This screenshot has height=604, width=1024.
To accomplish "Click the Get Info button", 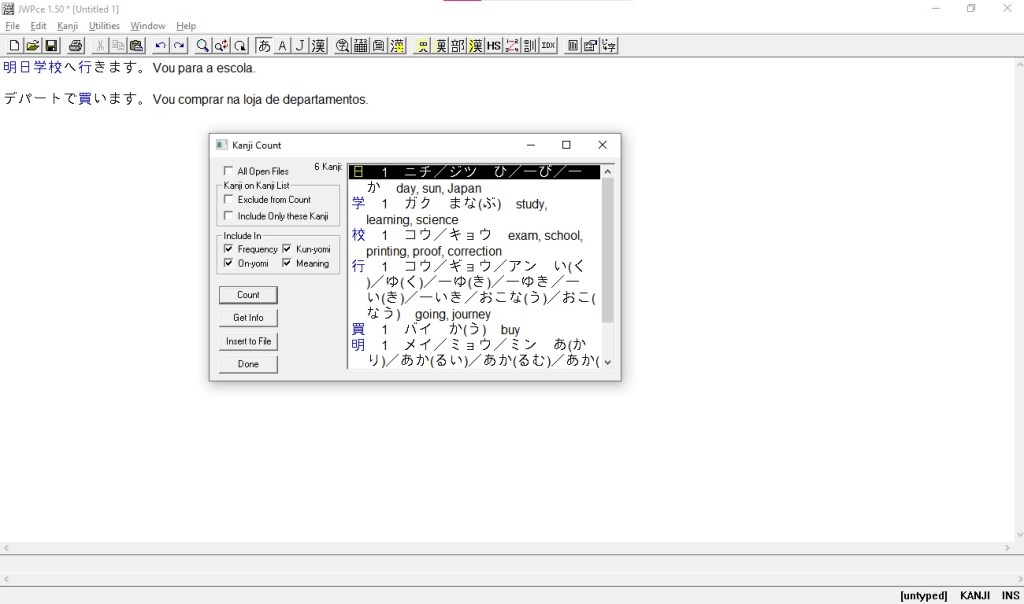I will pyautogui.click(x=248, y=318).
